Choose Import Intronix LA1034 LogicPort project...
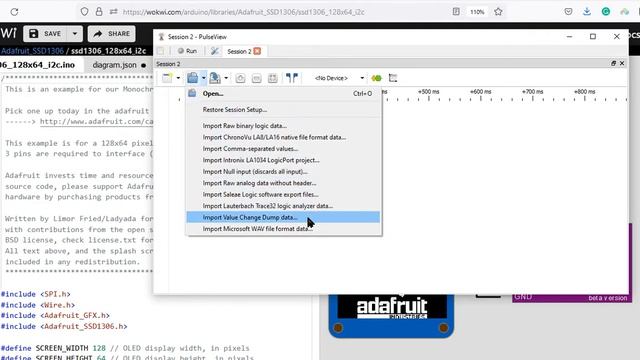This screenshot has width=640, height=360. click(x=283, y=160)
